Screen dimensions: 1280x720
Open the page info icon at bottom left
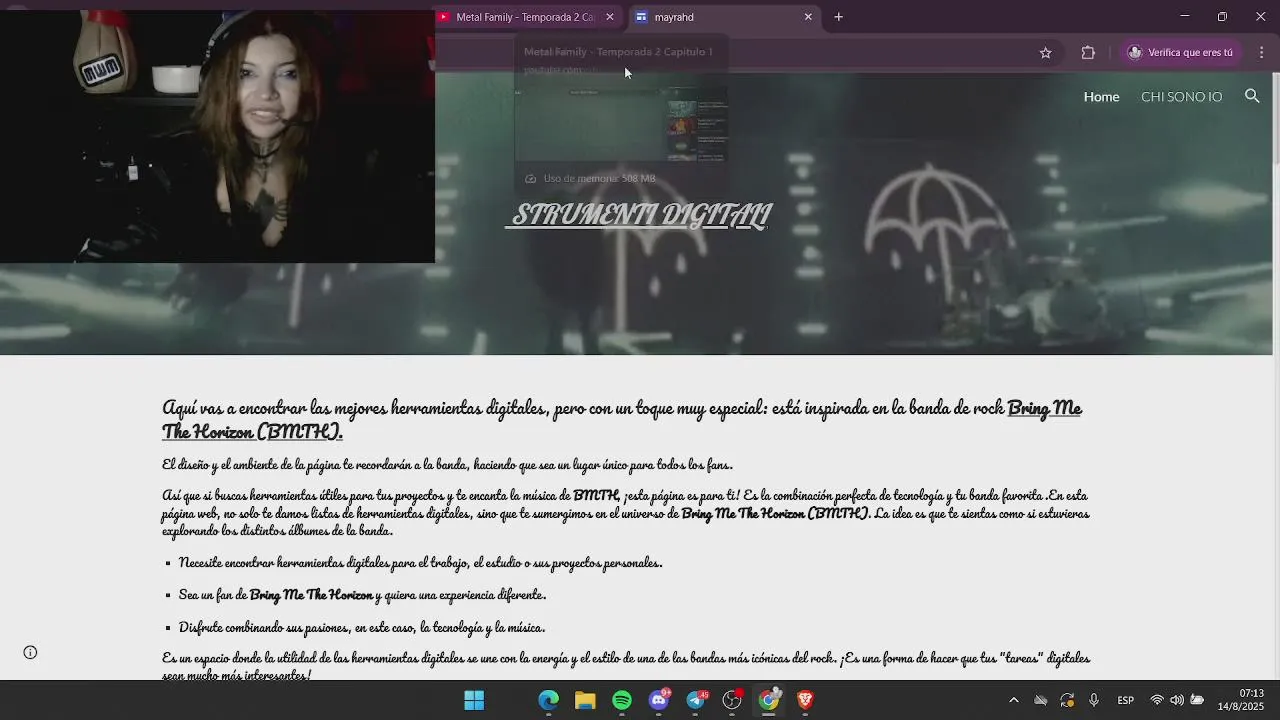30,652
